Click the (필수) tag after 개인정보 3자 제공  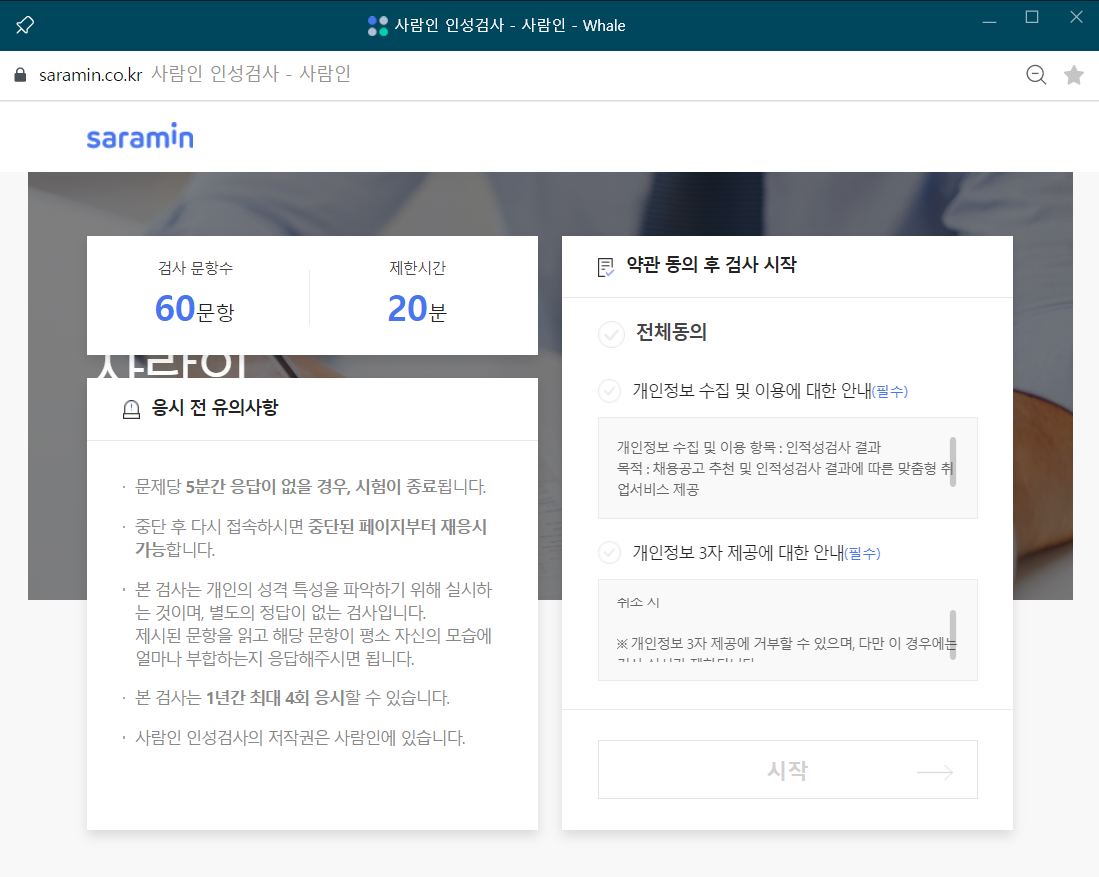click(862, 554)
